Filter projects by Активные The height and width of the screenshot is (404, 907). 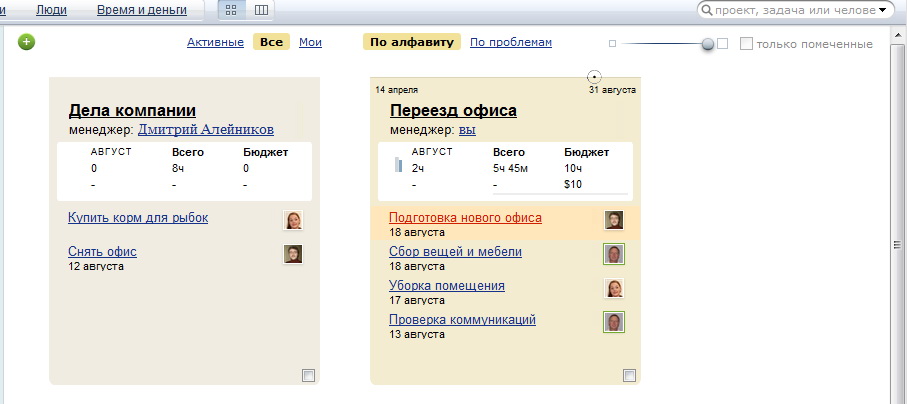pos(215,42)
